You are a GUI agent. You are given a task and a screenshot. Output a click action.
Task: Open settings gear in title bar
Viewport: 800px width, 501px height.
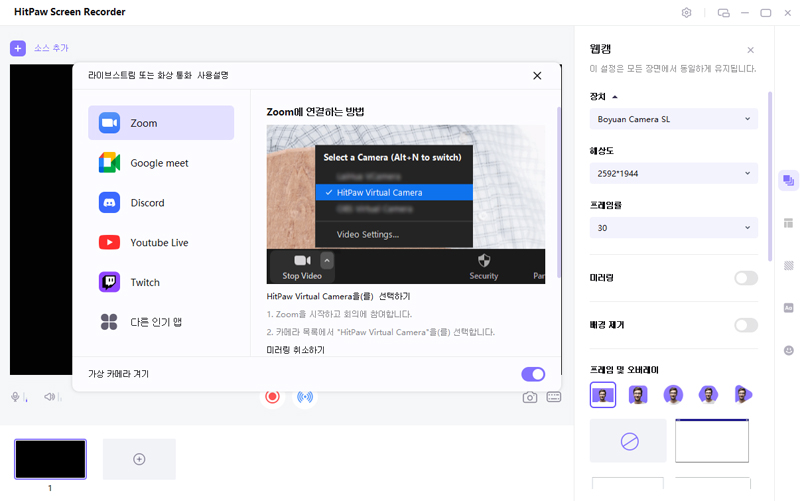(x=686, y=13)
